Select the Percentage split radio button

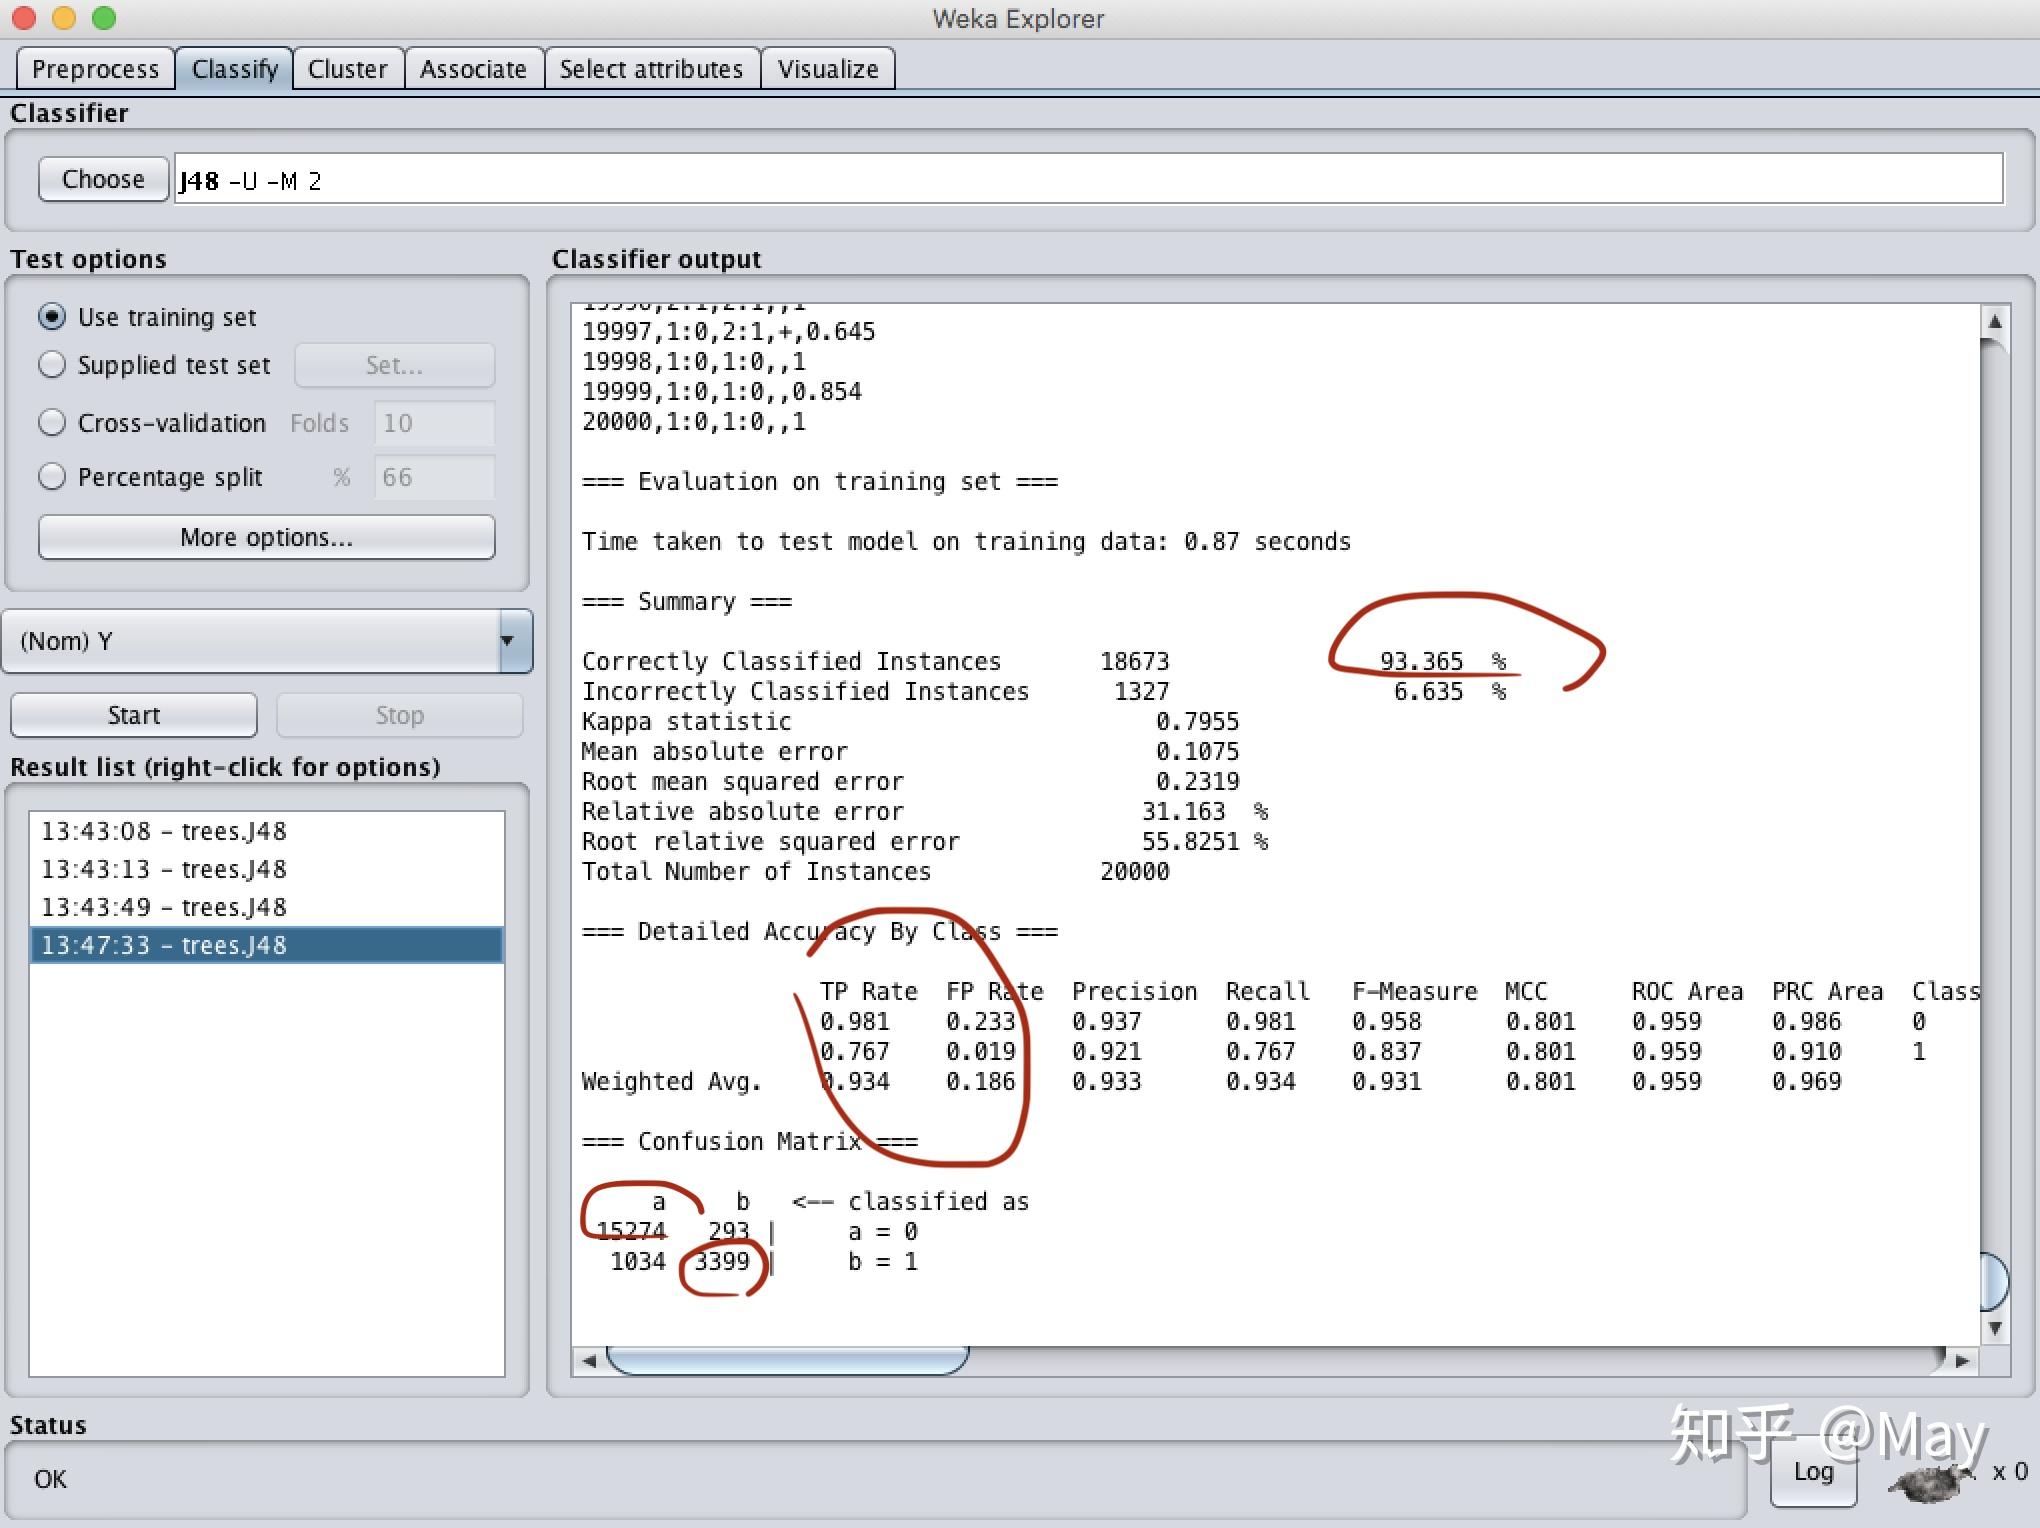coord(52,477)
